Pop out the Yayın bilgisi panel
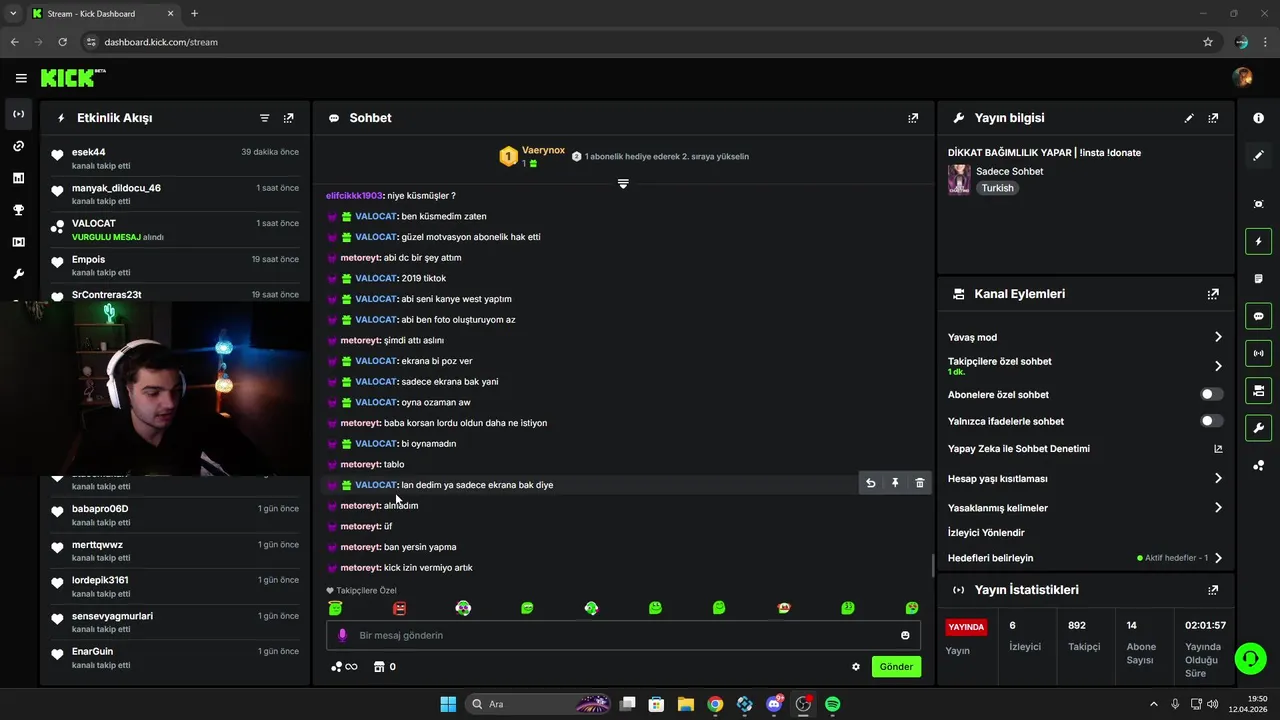The height and width of the screenshot is (720, 1280). 1213,118
